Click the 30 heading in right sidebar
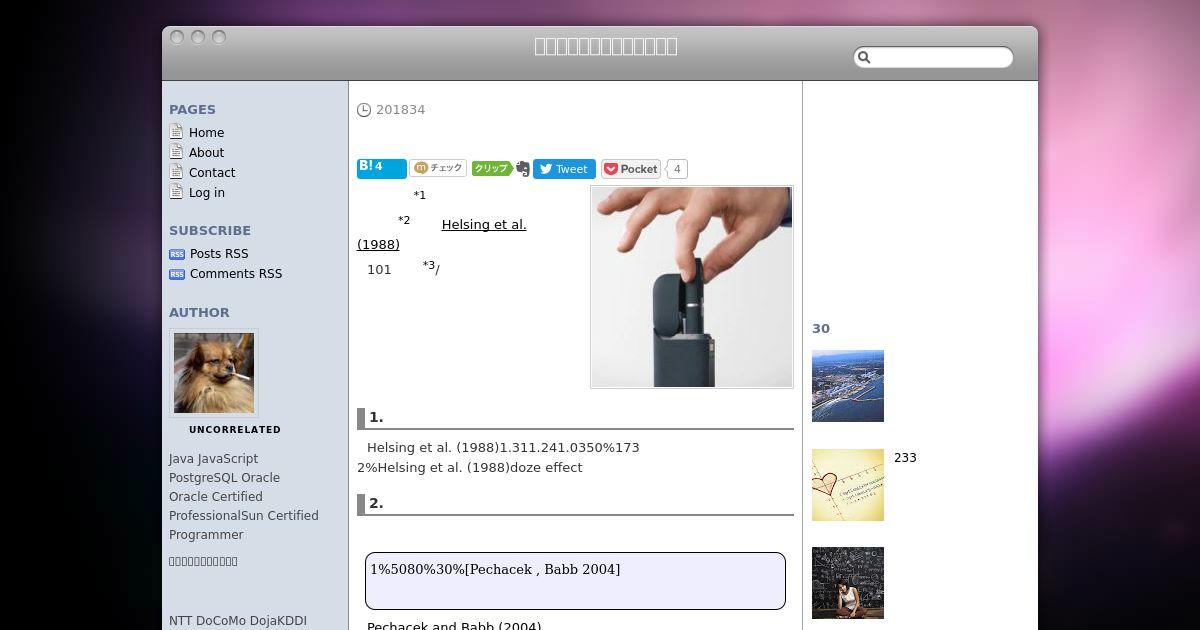1200x630 pixels. [x=821, y=329]
